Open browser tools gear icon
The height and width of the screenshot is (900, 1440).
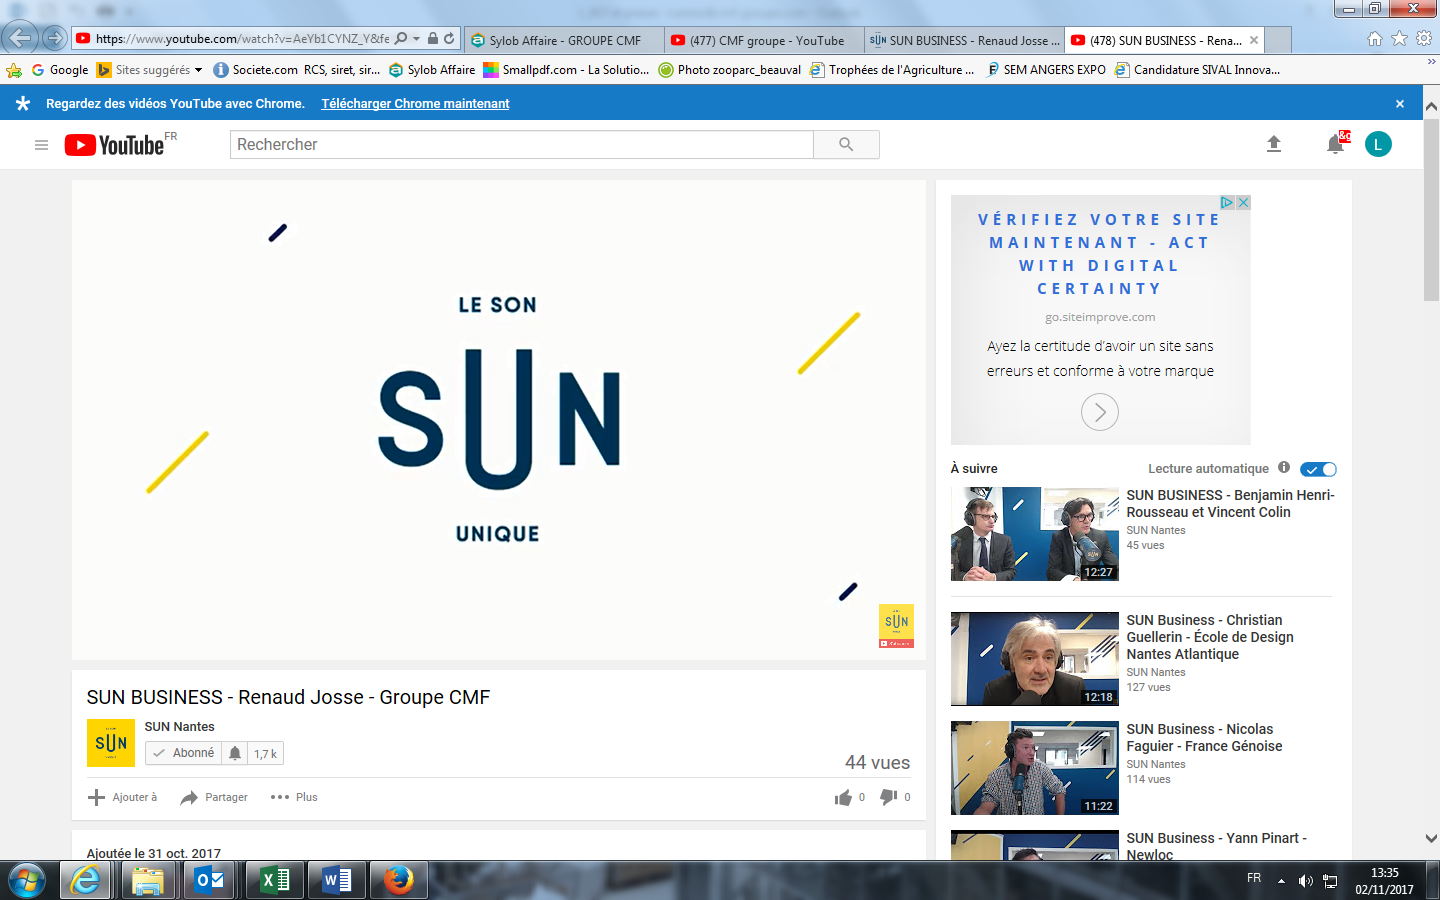pos(1424,38)
